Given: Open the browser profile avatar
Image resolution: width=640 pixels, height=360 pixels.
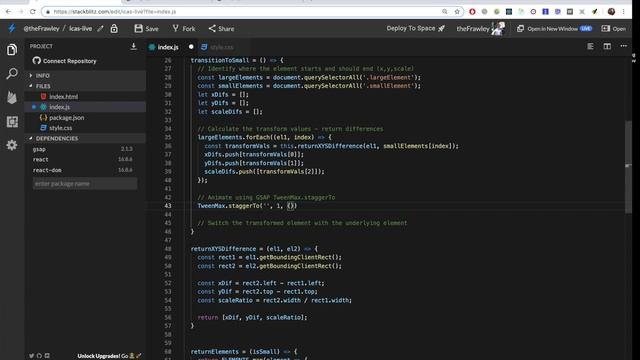Looking at the screenshot, I should click(x=611, y=11).
